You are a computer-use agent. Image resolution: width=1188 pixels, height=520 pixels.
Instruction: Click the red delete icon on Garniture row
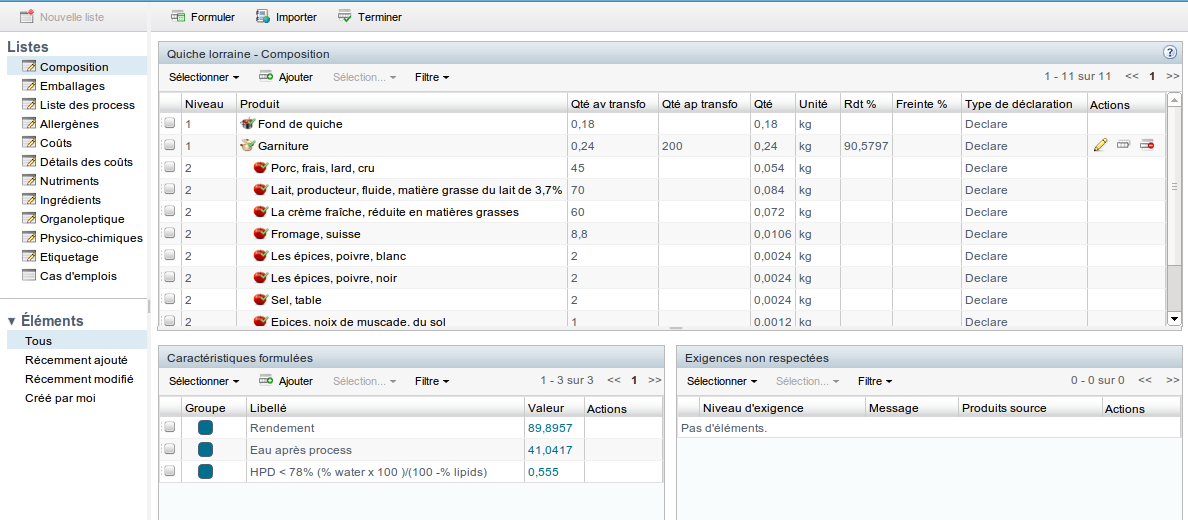1146,145
